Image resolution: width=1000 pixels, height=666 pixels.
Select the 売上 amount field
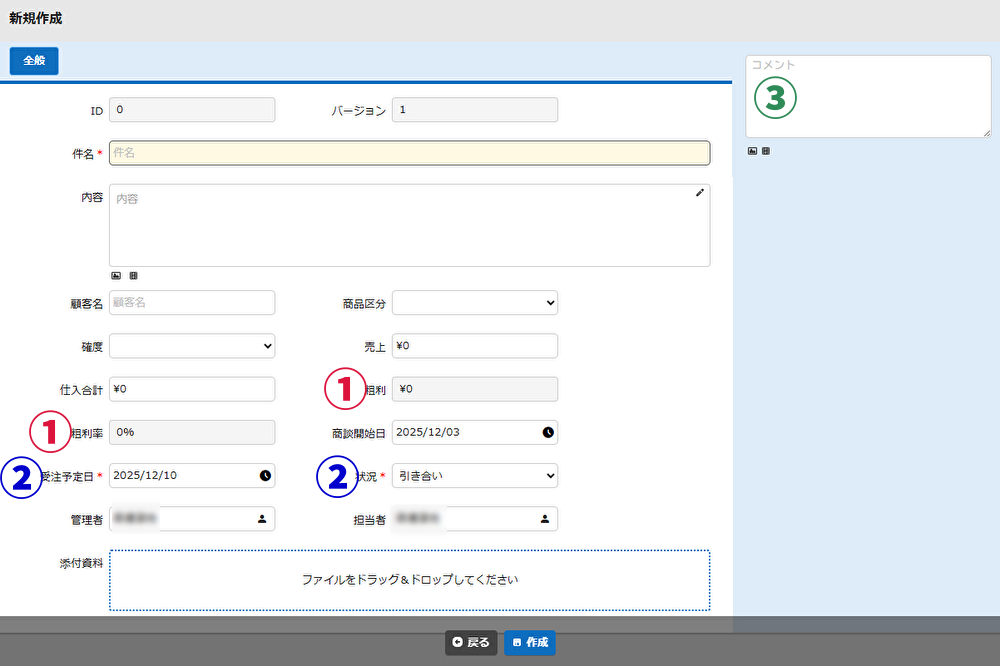474,345
